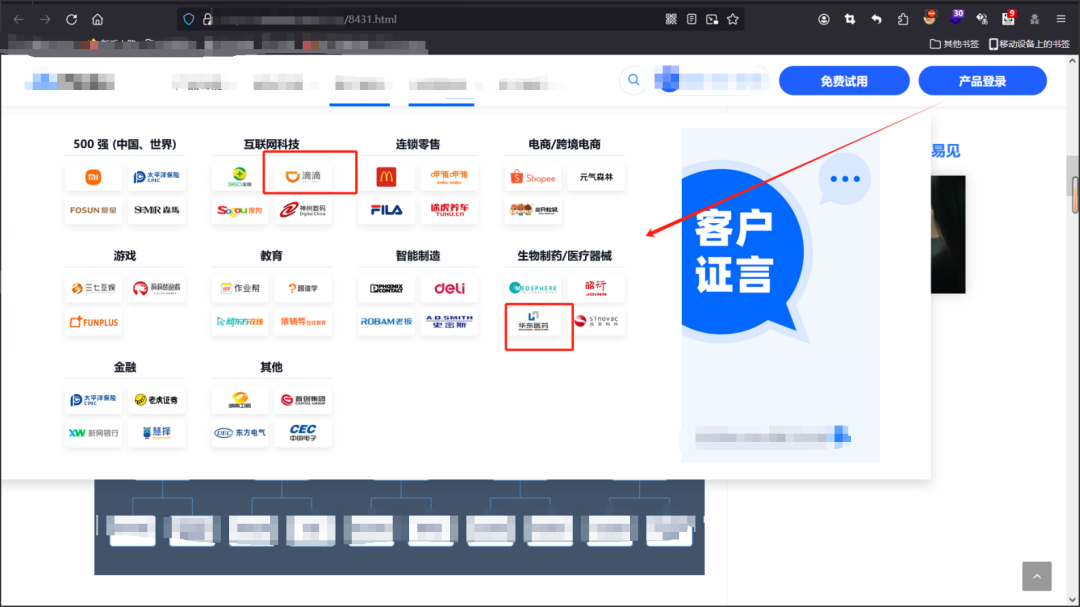
Task: Select the Sogou 搜狗 logo
Action: 240,210
